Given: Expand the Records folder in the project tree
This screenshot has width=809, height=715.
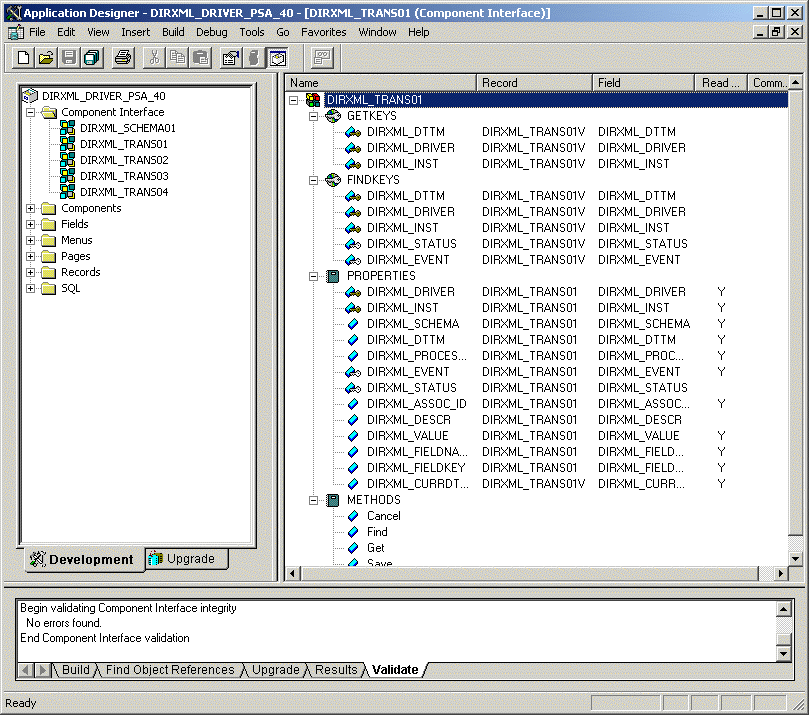Looking at the screenshot, I should [x=30, y=272].
